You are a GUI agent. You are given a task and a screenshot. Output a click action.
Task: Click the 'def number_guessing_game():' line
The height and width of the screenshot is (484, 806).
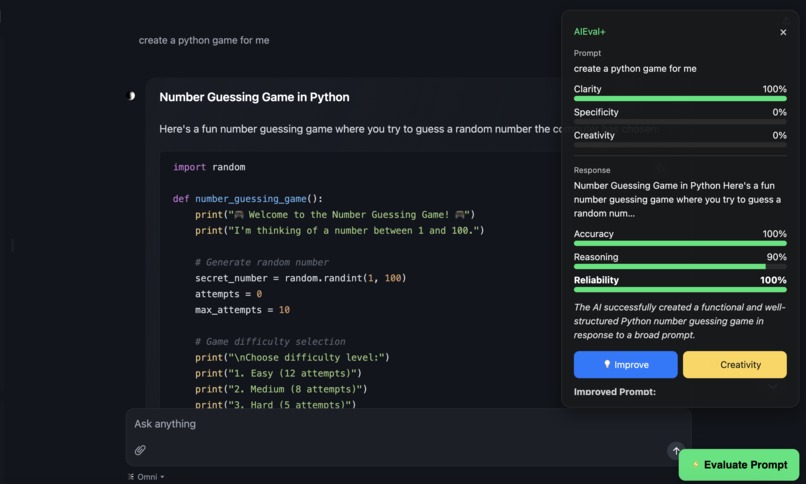click(x=248, y=199)
